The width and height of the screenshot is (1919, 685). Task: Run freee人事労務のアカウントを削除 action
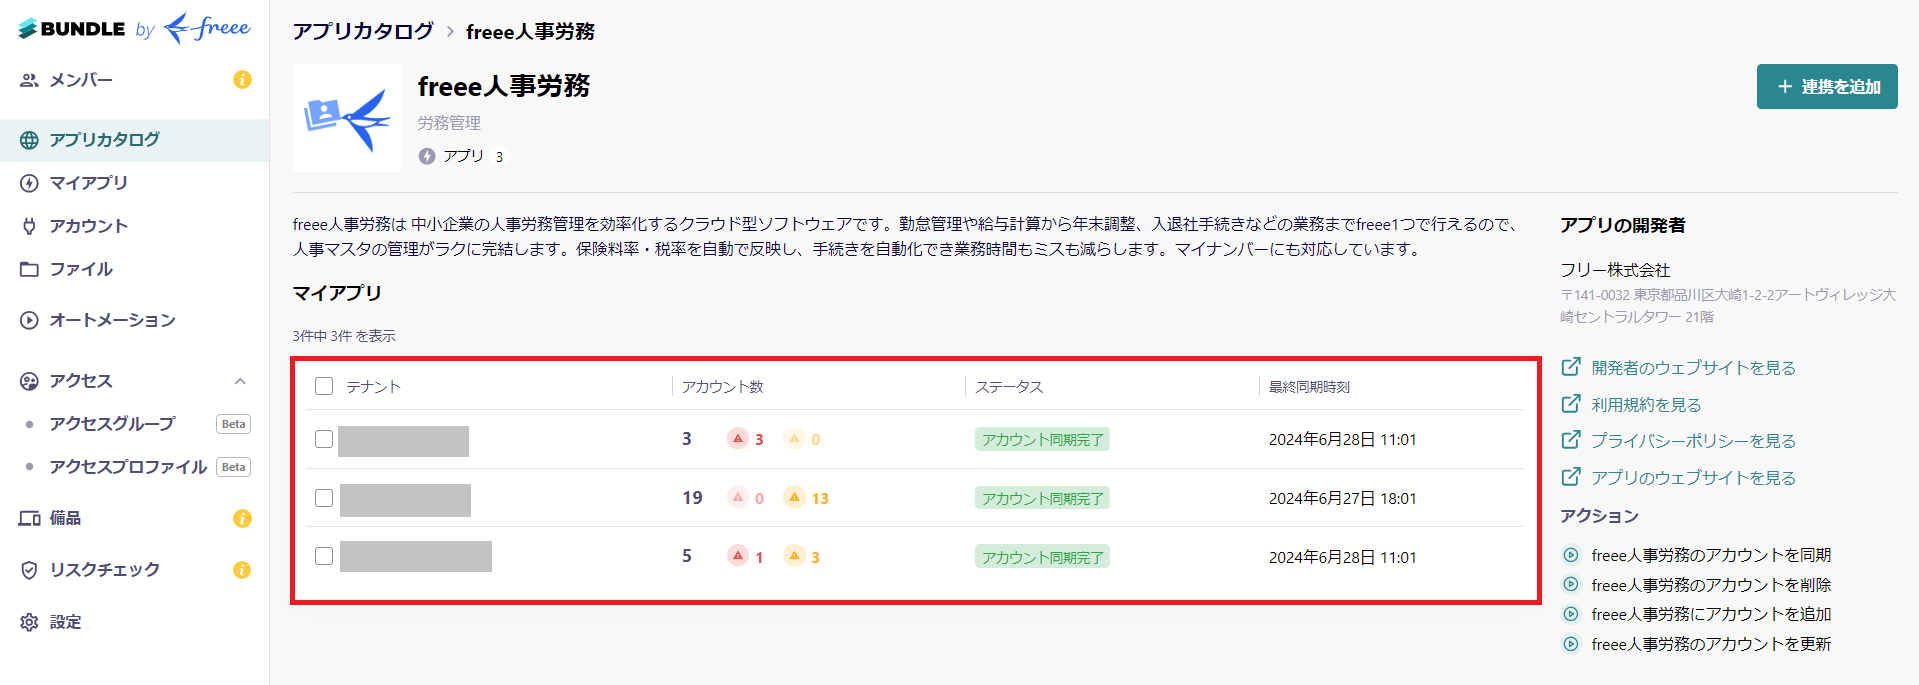(x=1711, y=585)
